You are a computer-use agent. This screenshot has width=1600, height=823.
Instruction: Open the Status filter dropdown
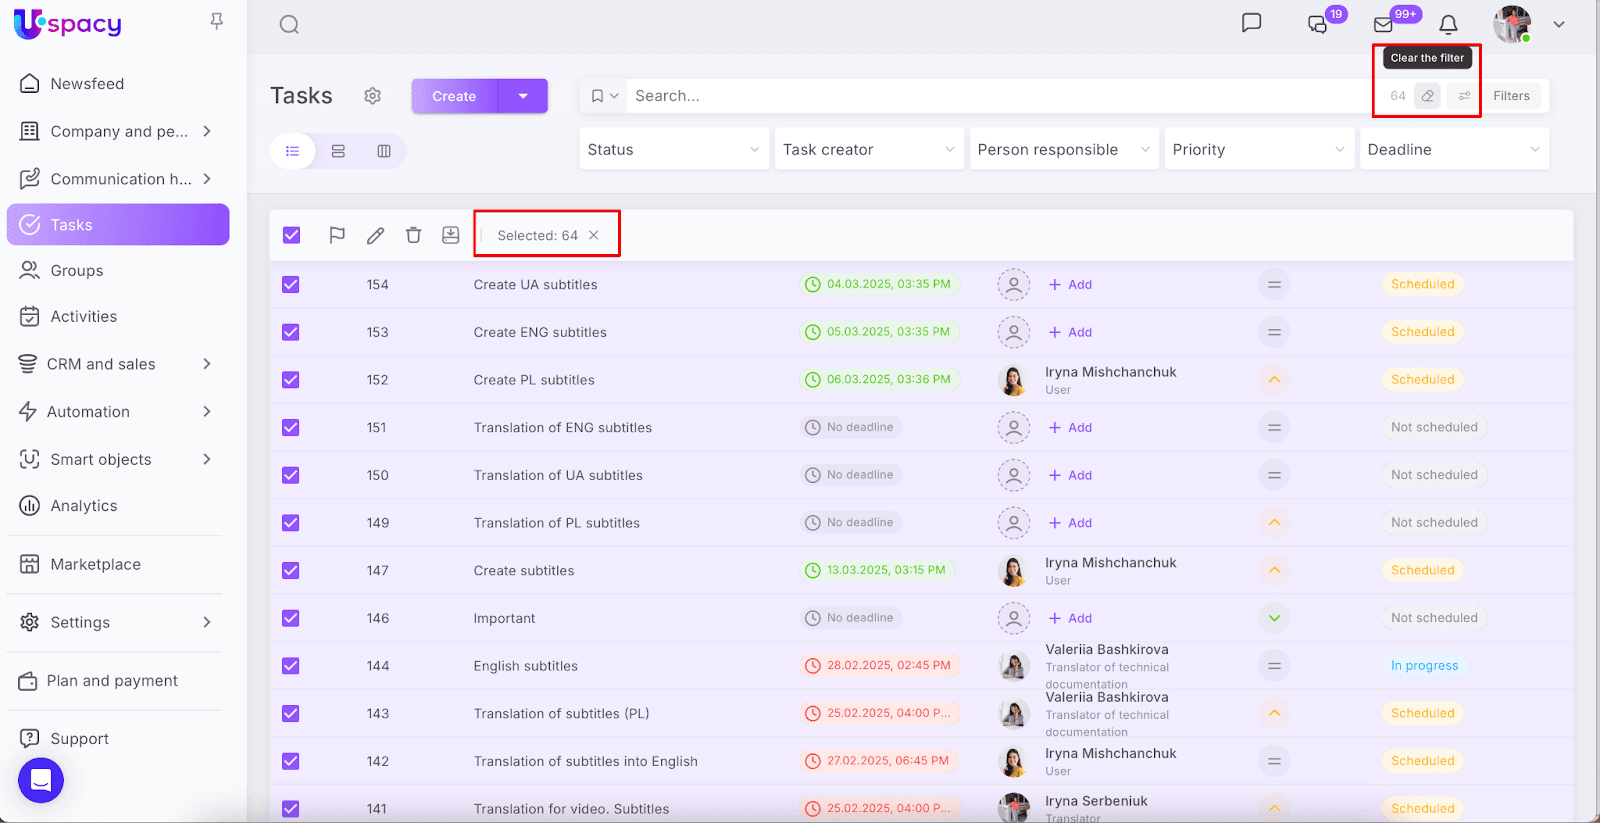[x=674, y=150]
